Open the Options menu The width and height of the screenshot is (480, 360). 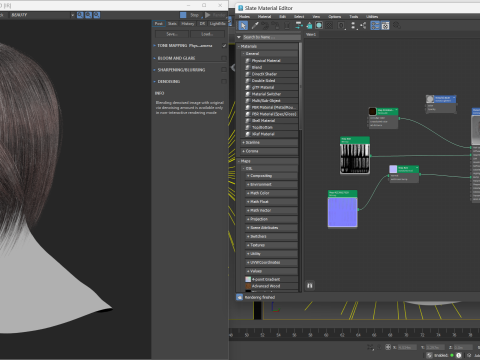[335, 17]
